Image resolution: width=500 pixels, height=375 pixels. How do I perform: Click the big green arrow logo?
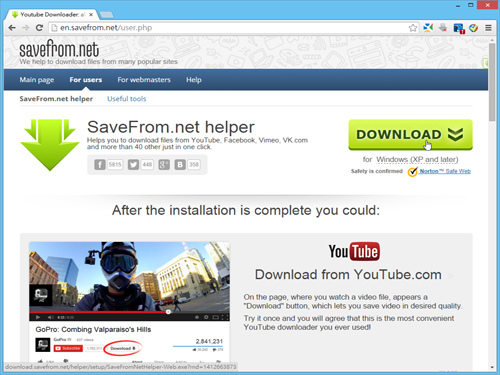pos(50,145)
